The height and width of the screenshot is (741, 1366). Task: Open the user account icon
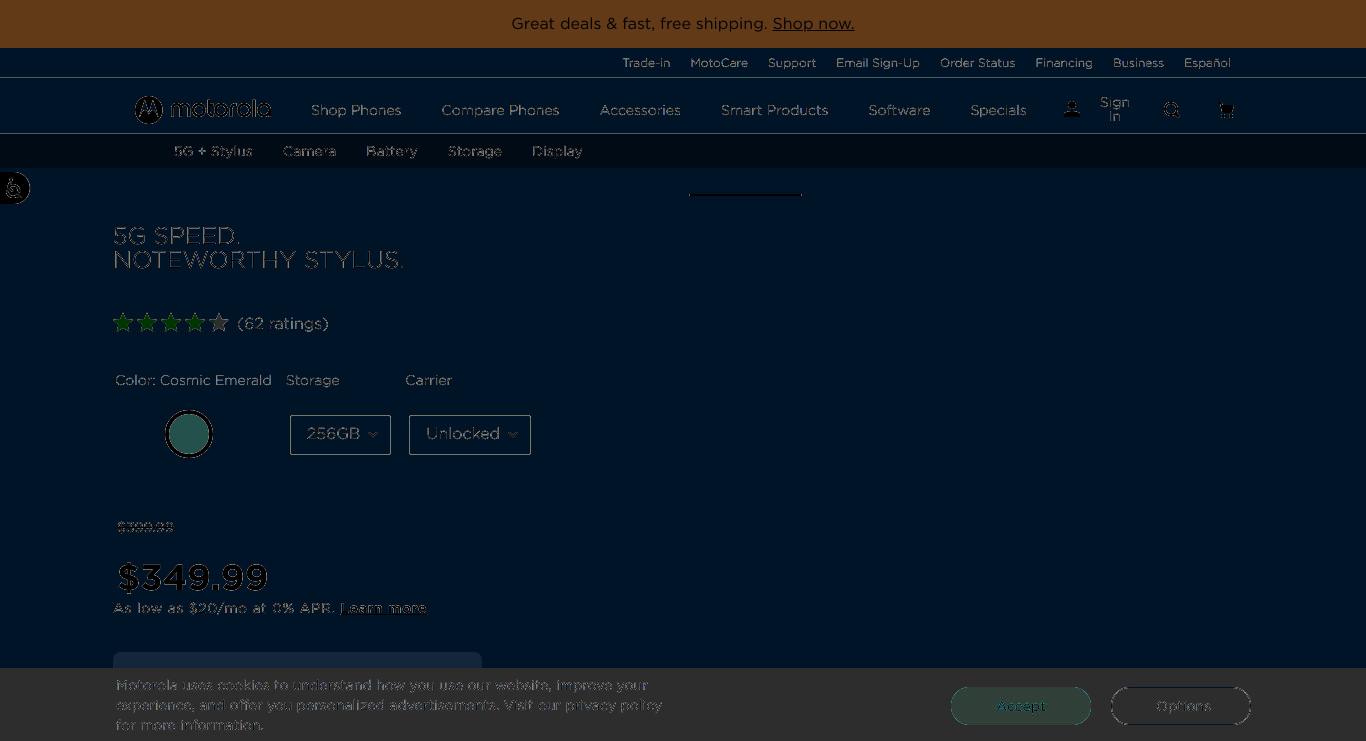pos(1071,109)
